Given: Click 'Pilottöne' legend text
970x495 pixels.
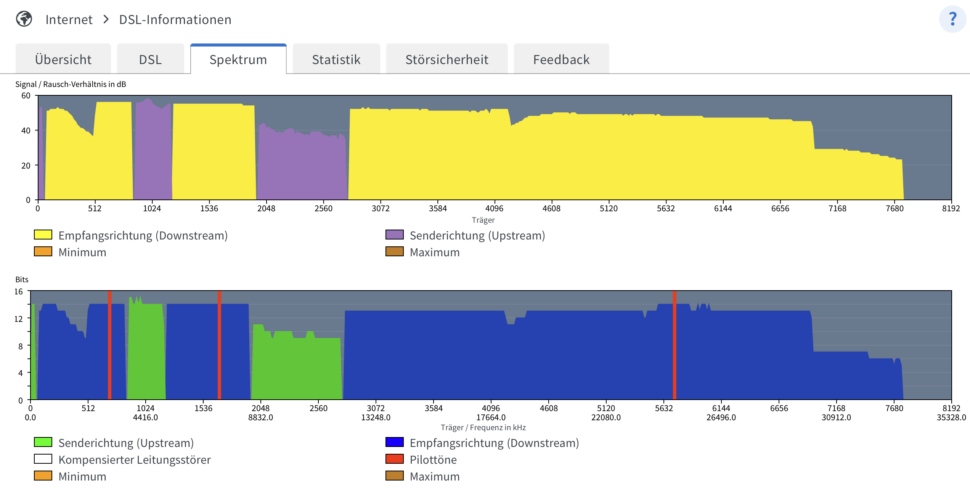Looking at the screenshot, I should [x=433, y=460].
